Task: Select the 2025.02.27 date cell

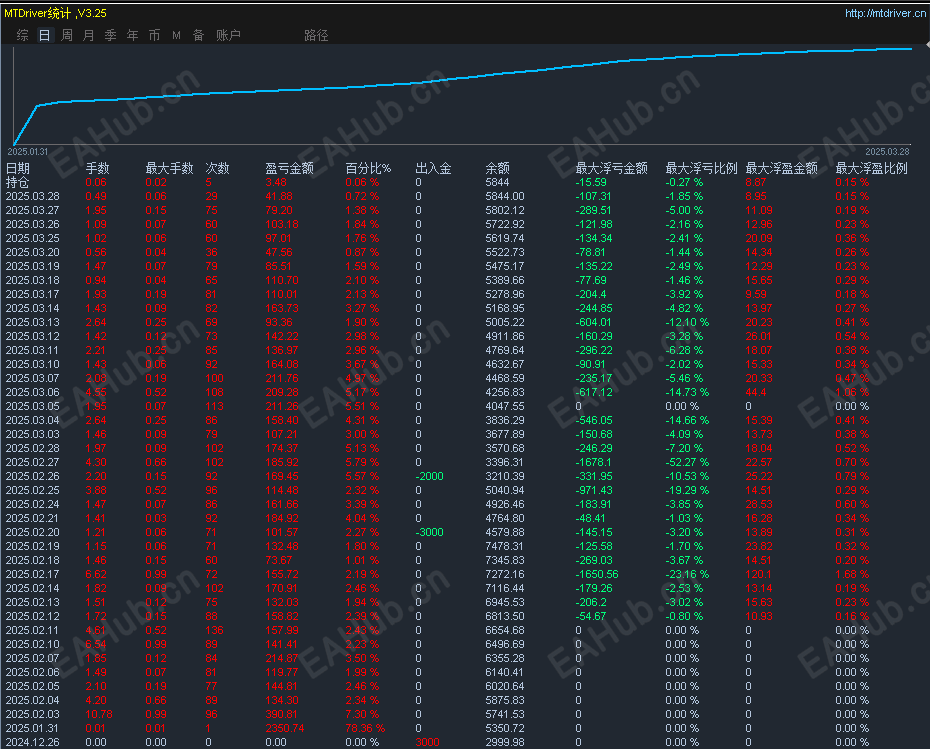Action: pos(33,463)
